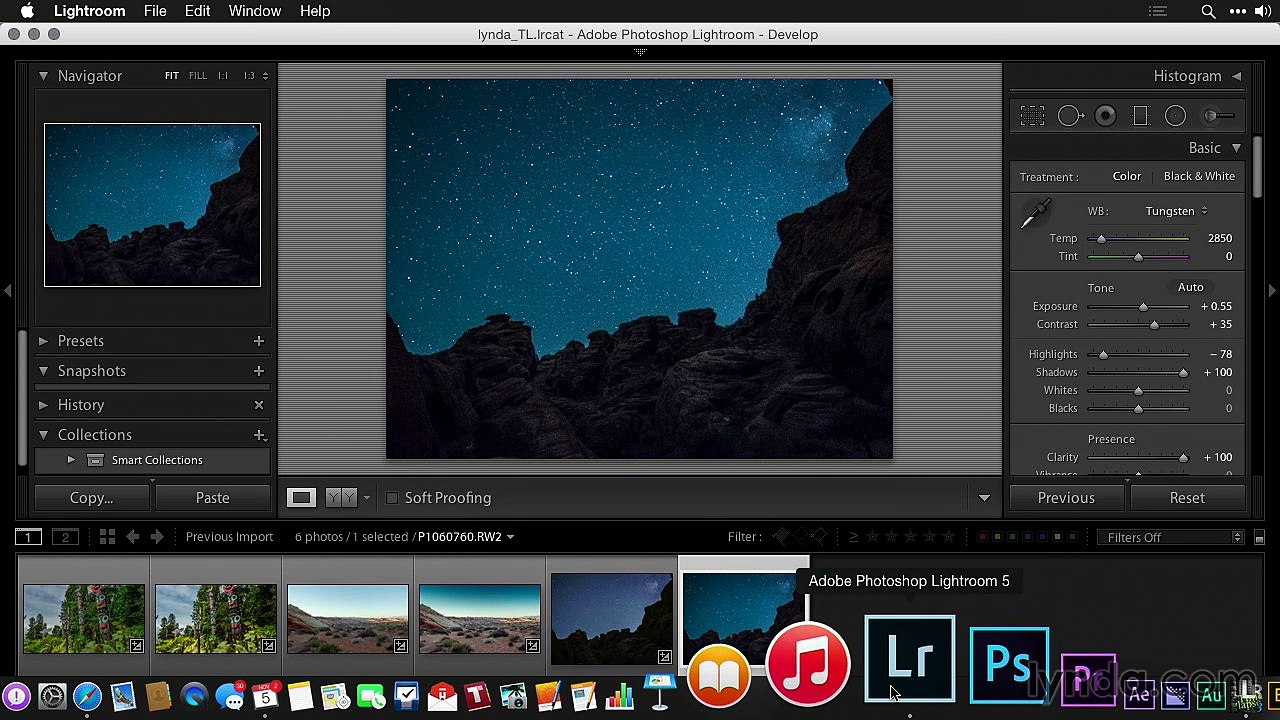Open Premiere Pro icon in the Dock

tap(1088, 679)
